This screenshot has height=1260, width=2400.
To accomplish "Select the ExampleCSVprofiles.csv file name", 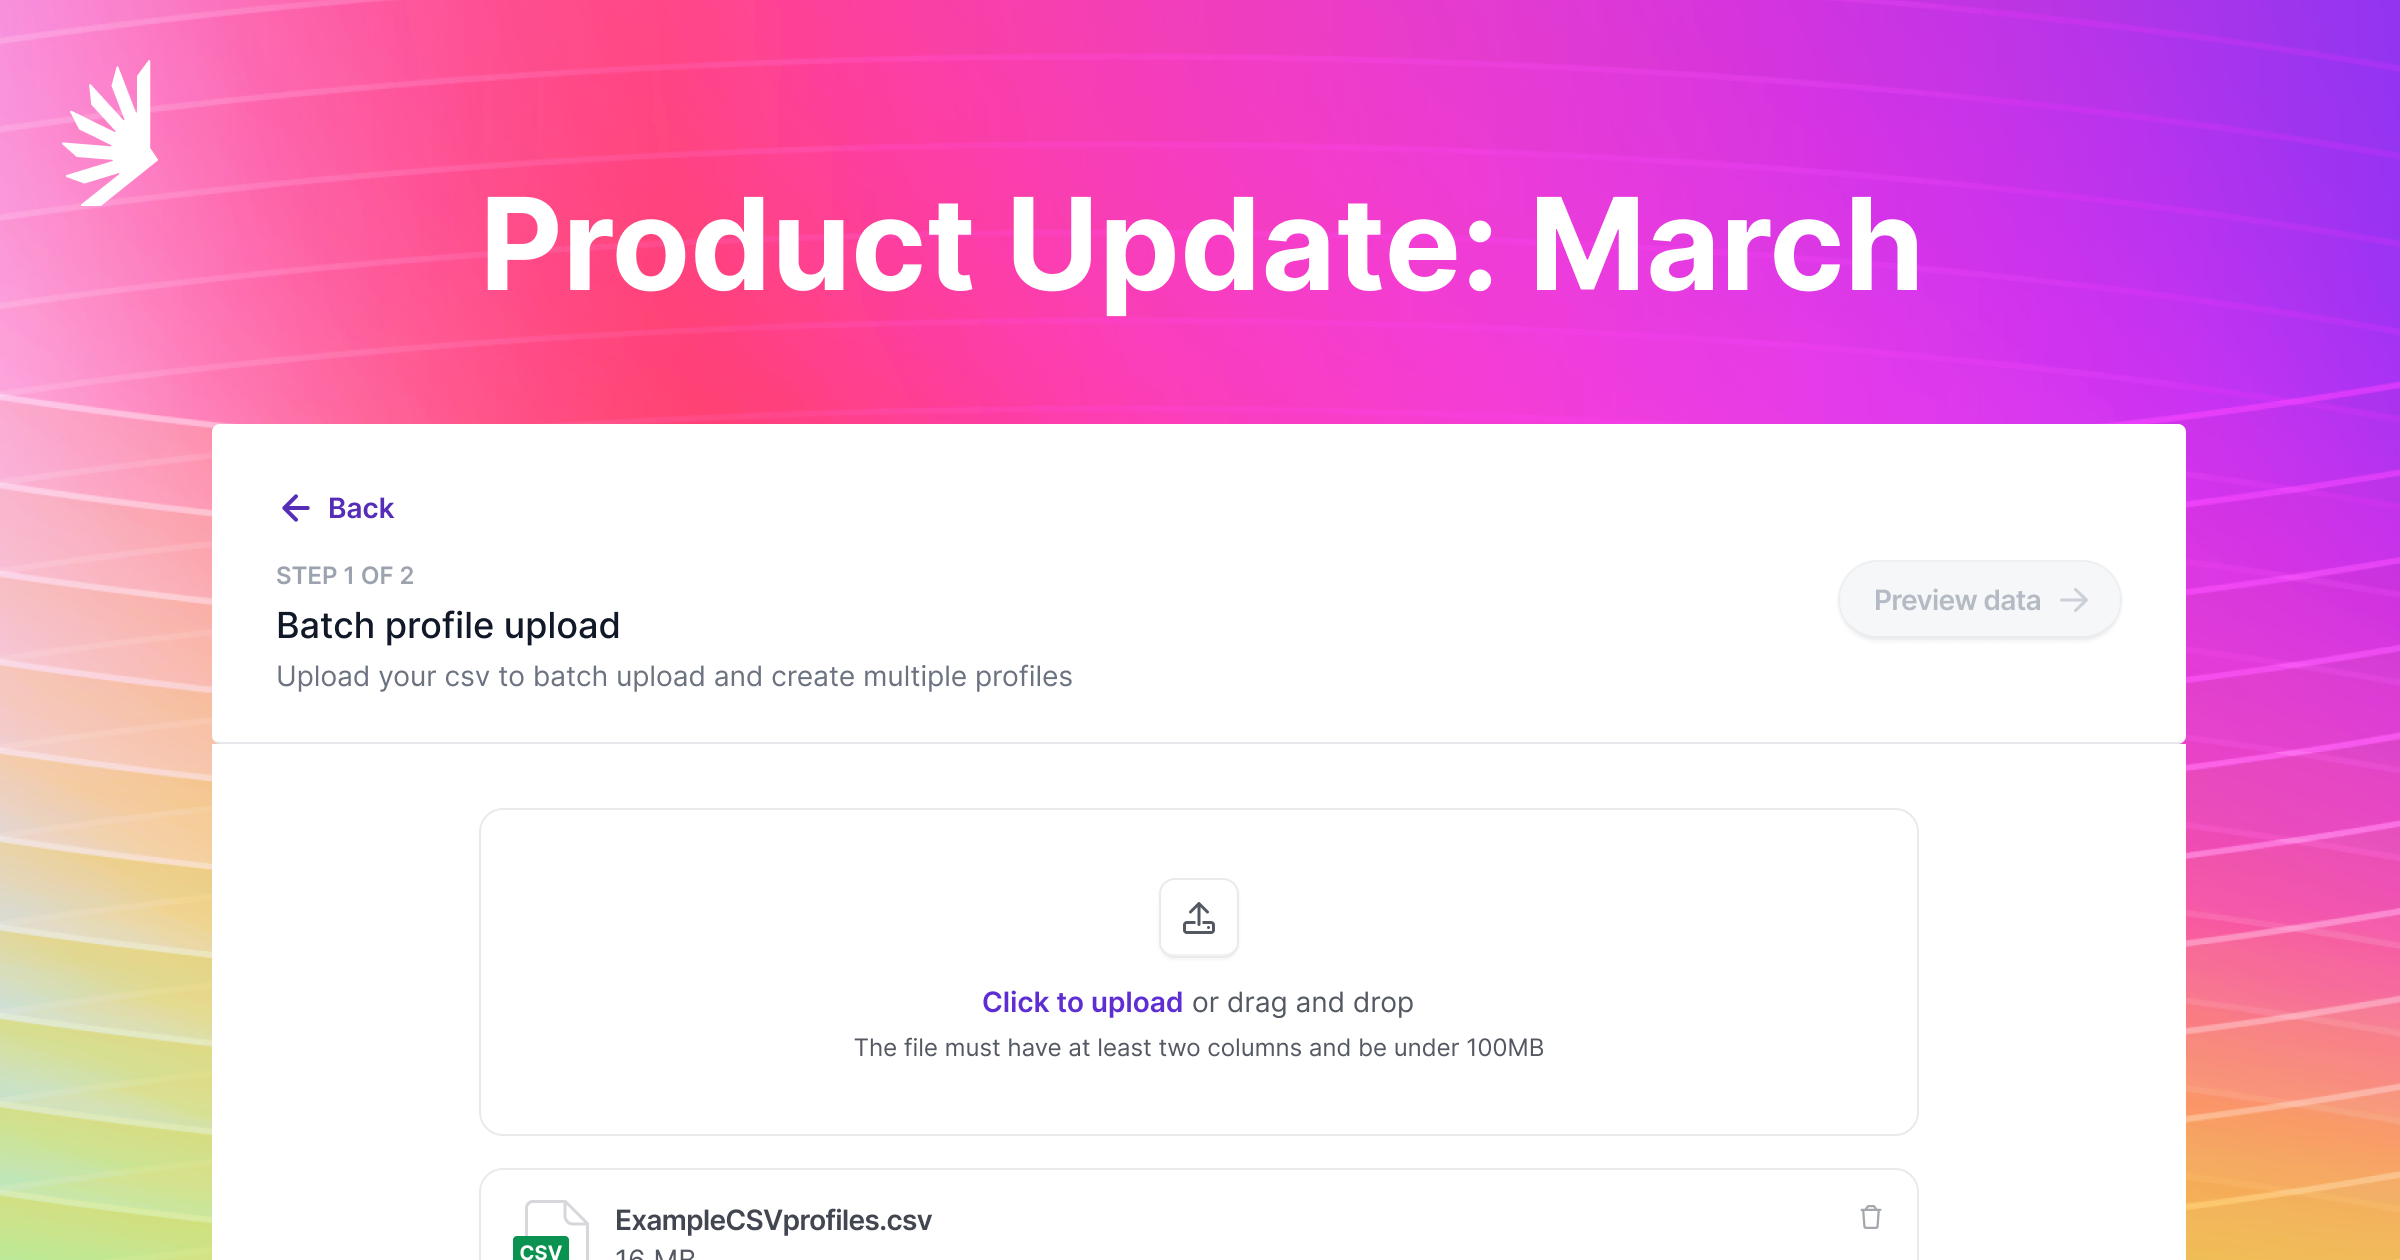I will [x=773, y=1220].
